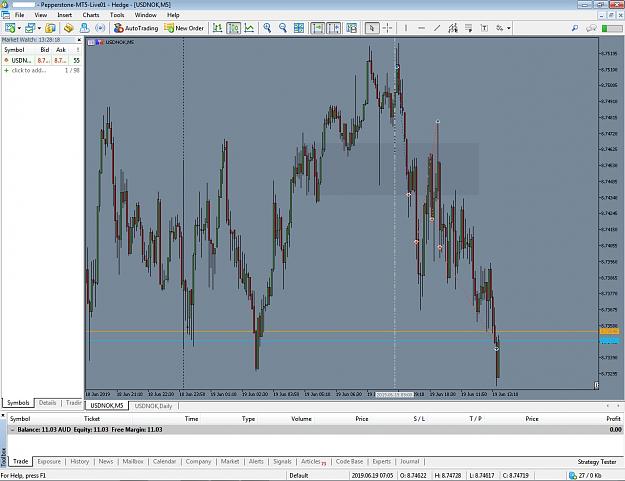Close the Toolbox panel
The image size is (625, 481).
[3, 415]
